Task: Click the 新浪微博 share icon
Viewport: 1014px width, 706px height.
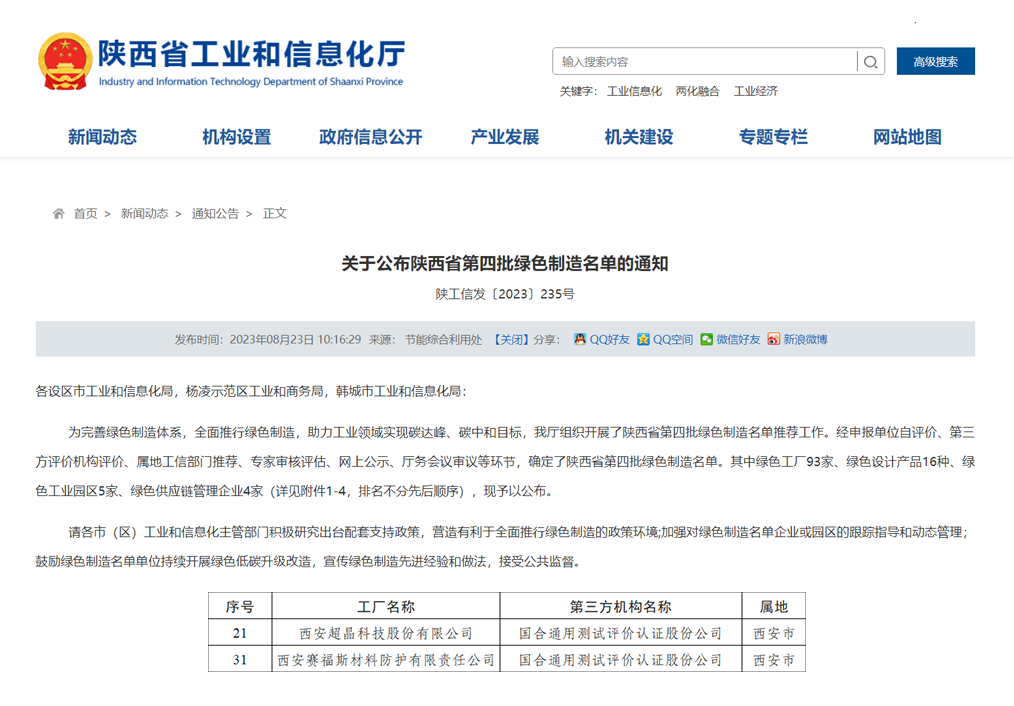Action: coord(773,339)
